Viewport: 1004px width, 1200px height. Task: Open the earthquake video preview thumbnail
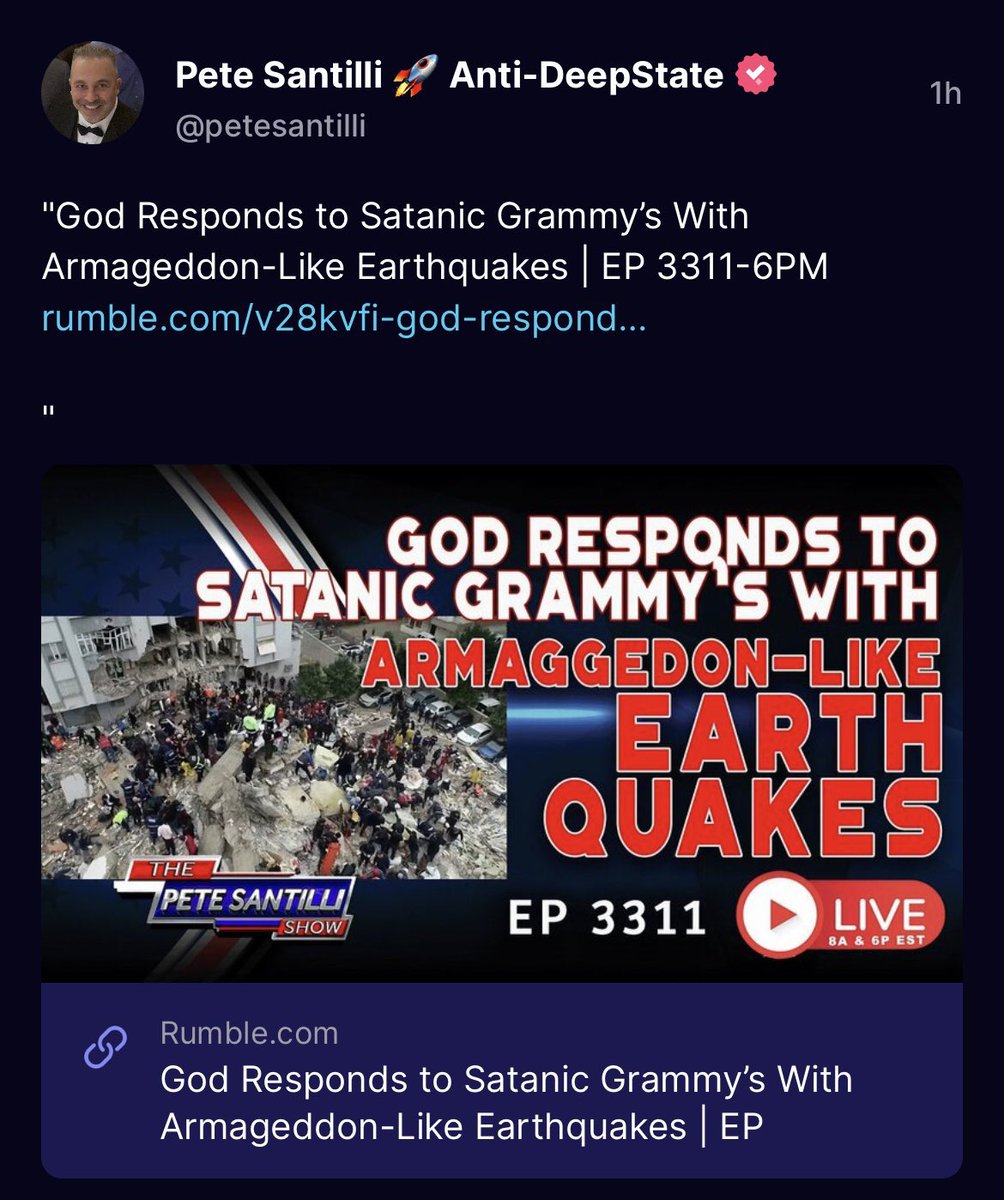502,723
